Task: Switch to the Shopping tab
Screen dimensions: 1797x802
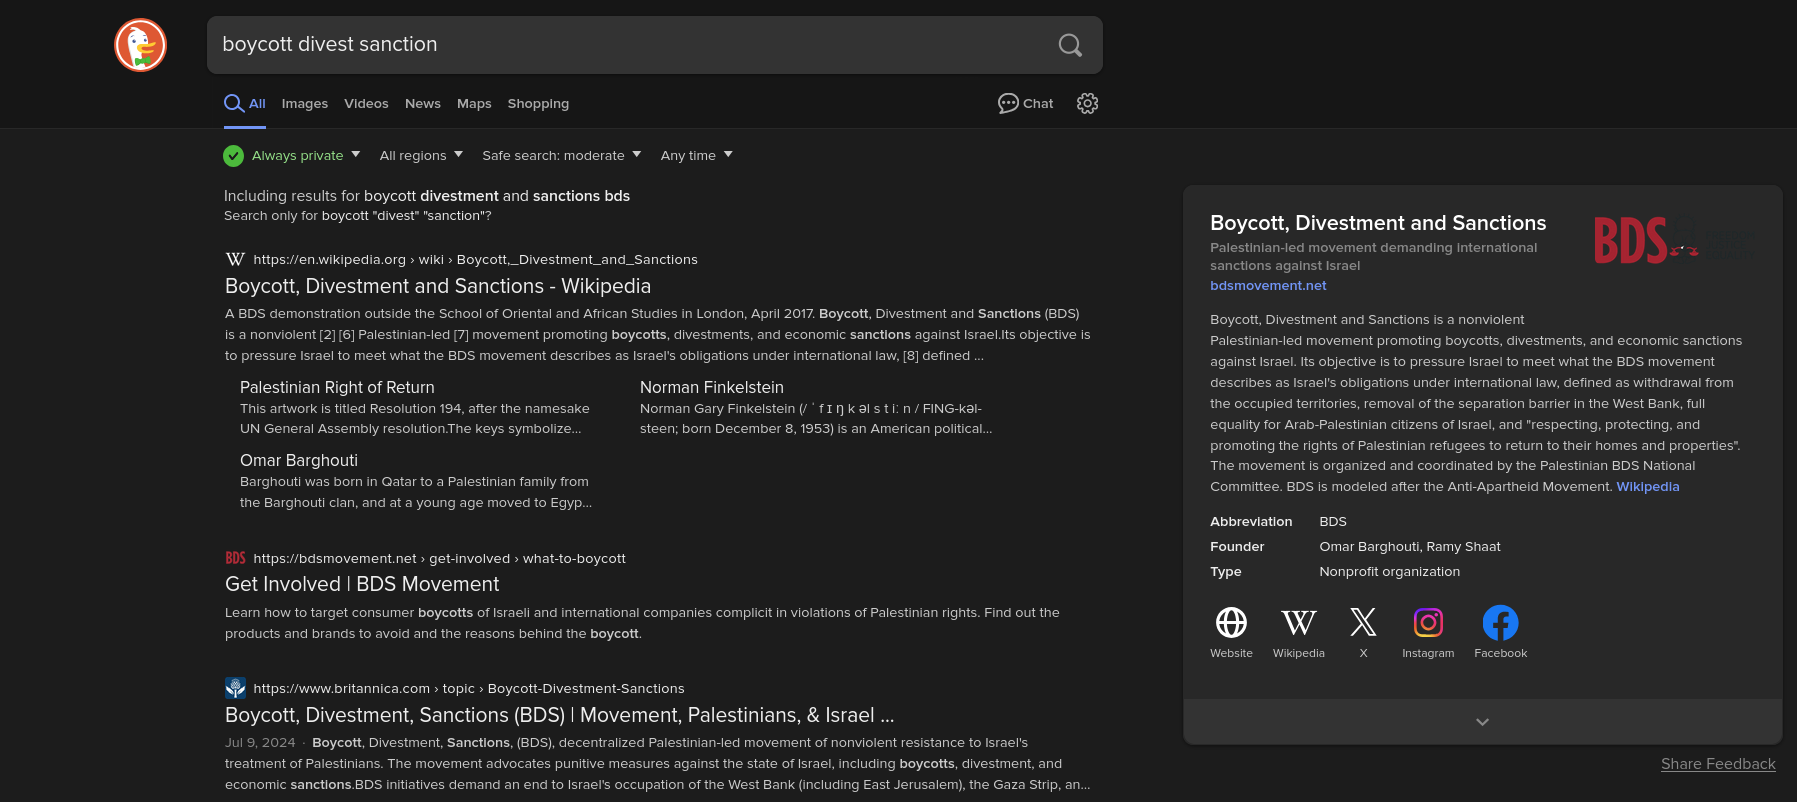Action: click(x=538, y=104)
